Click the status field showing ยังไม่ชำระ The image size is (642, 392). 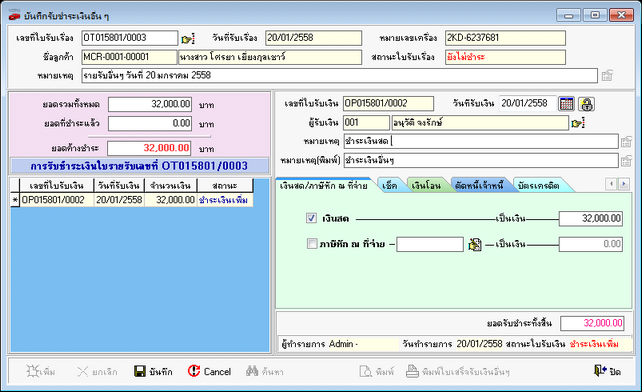tap(505, 57)
